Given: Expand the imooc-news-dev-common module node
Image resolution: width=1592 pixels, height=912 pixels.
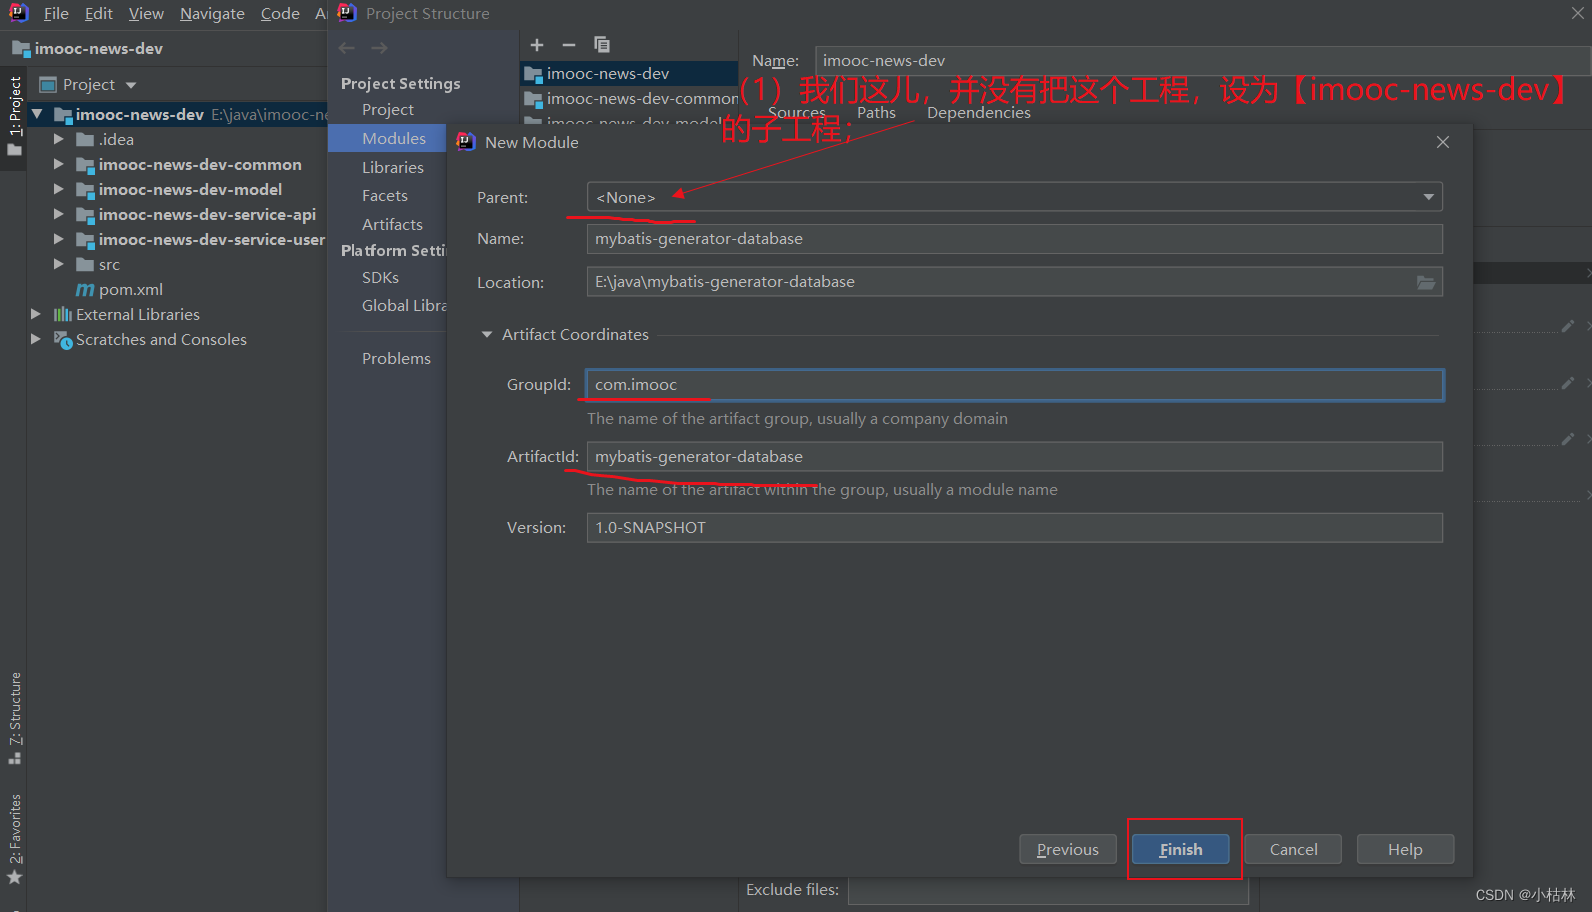Looking at the screenshot, I should (x=59, y=164).
